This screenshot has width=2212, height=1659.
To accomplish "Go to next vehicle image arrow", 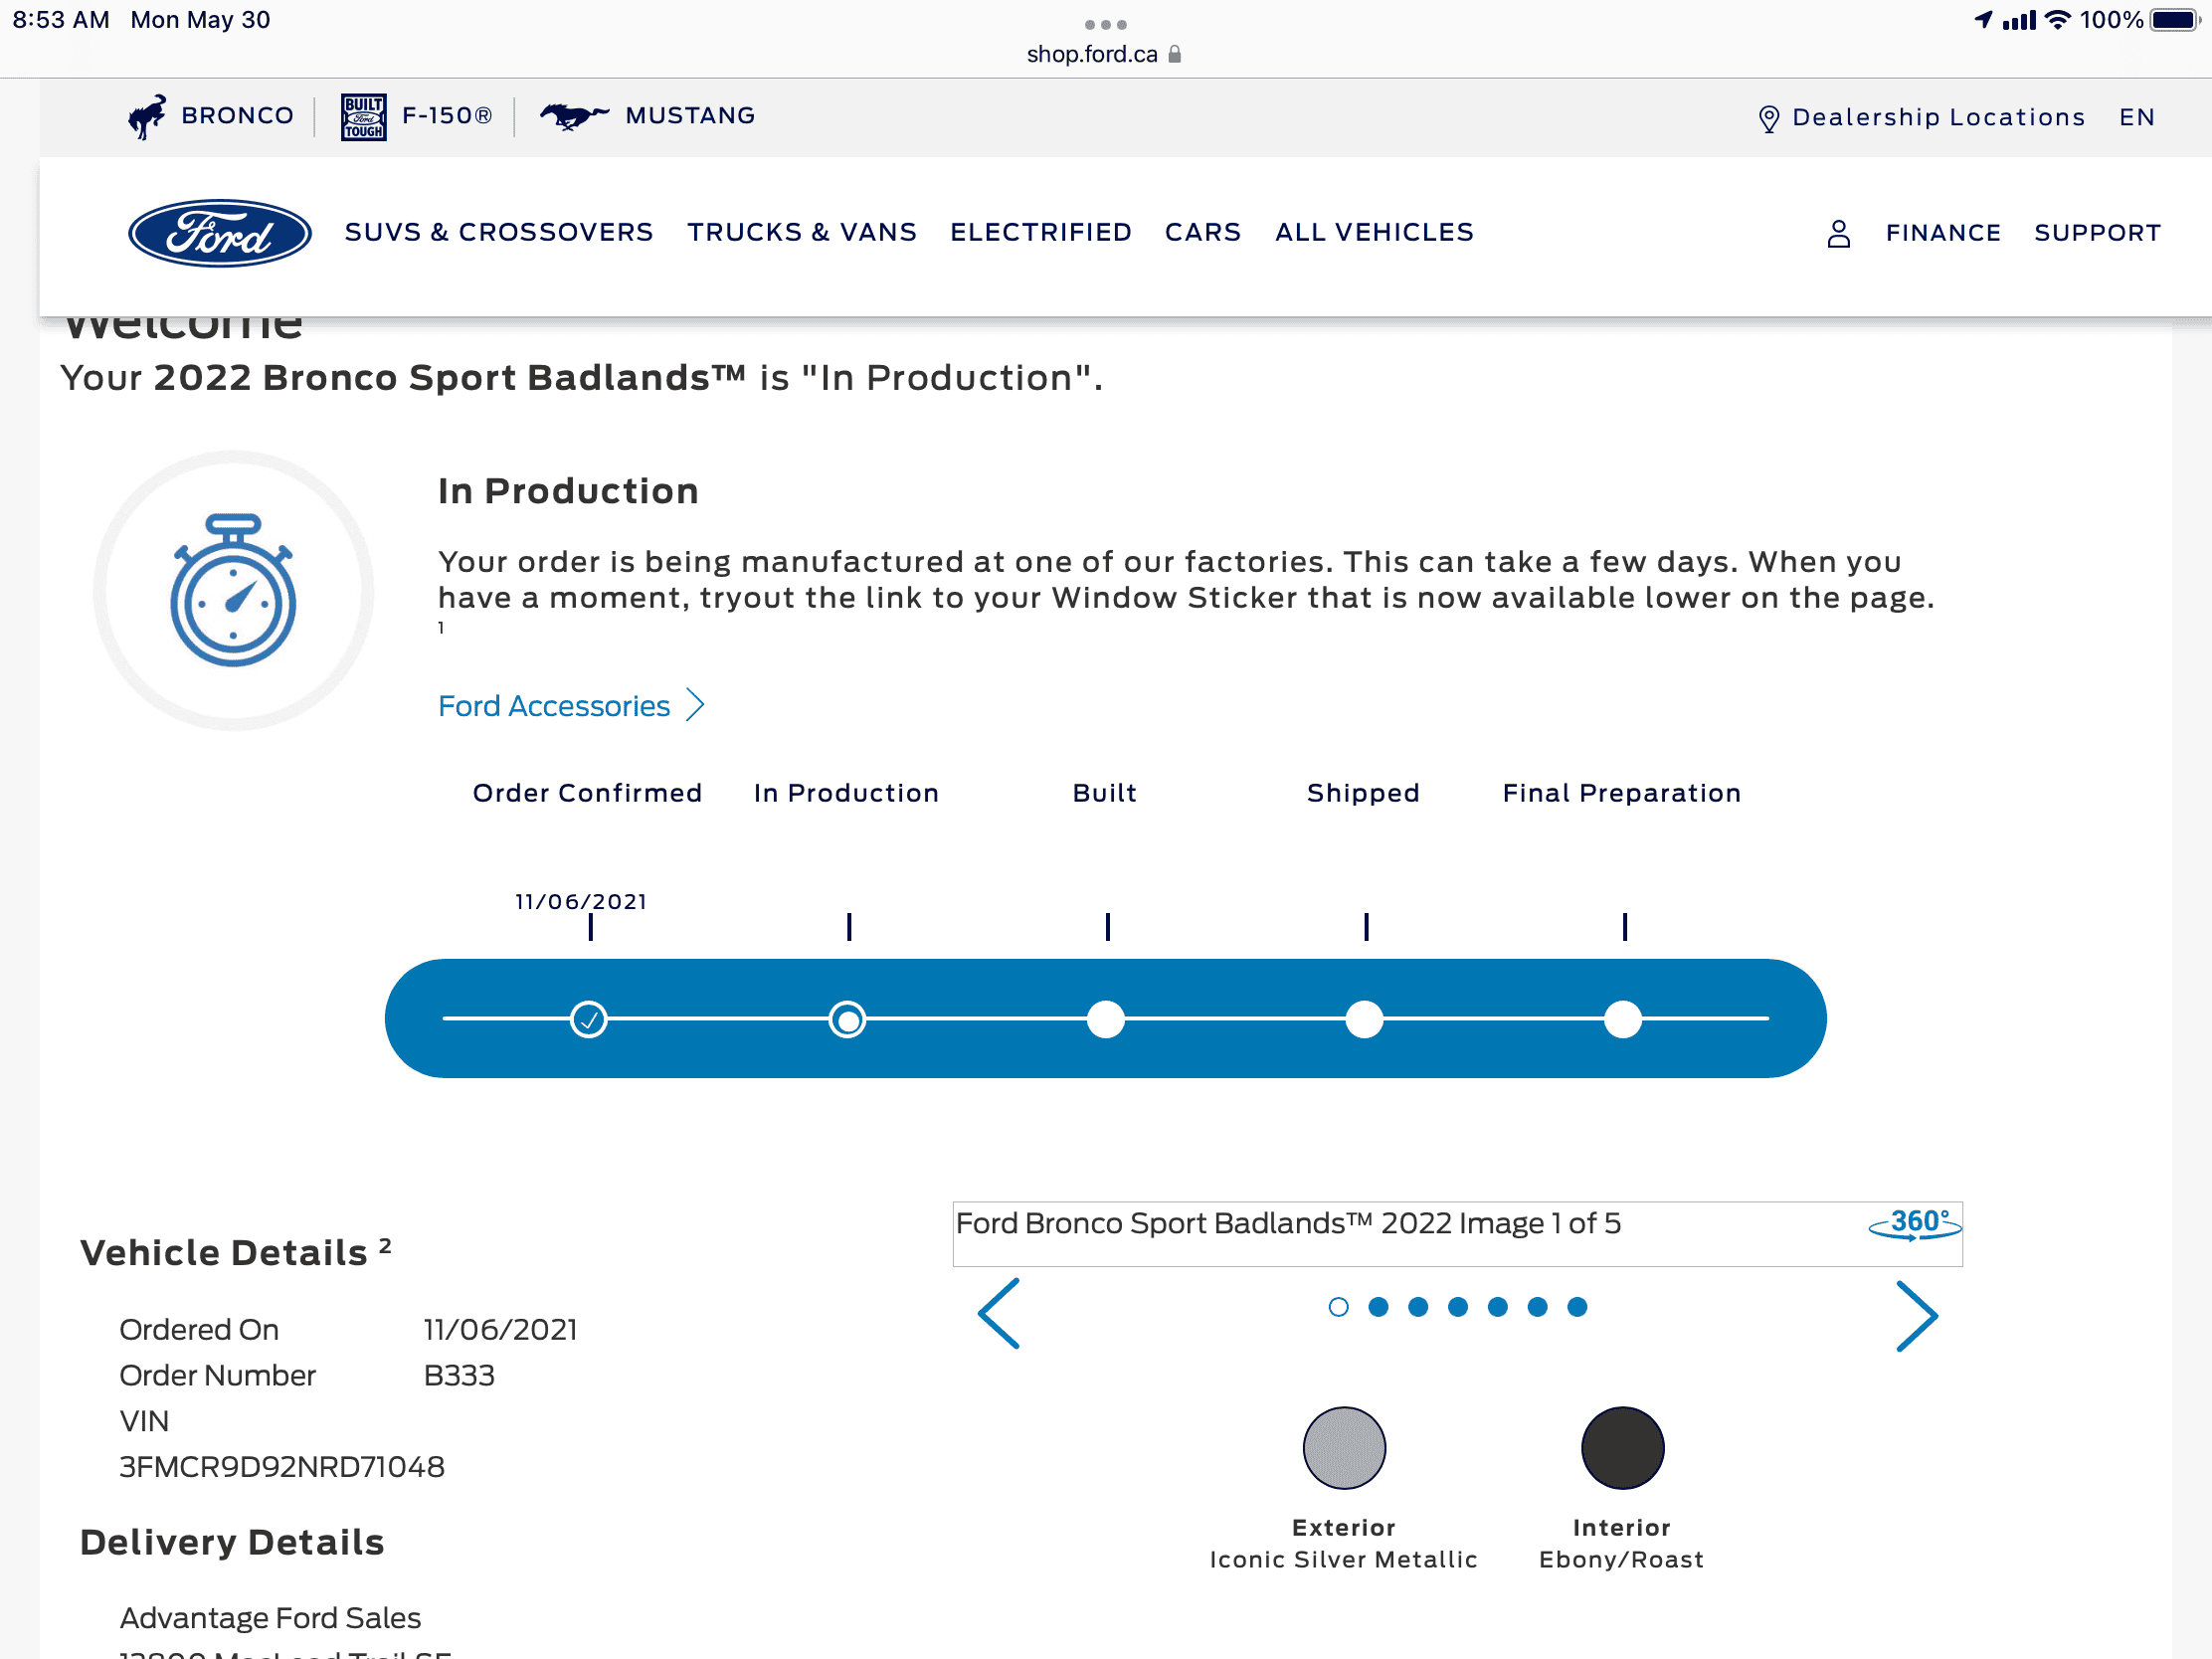I will [1916, 1316].
